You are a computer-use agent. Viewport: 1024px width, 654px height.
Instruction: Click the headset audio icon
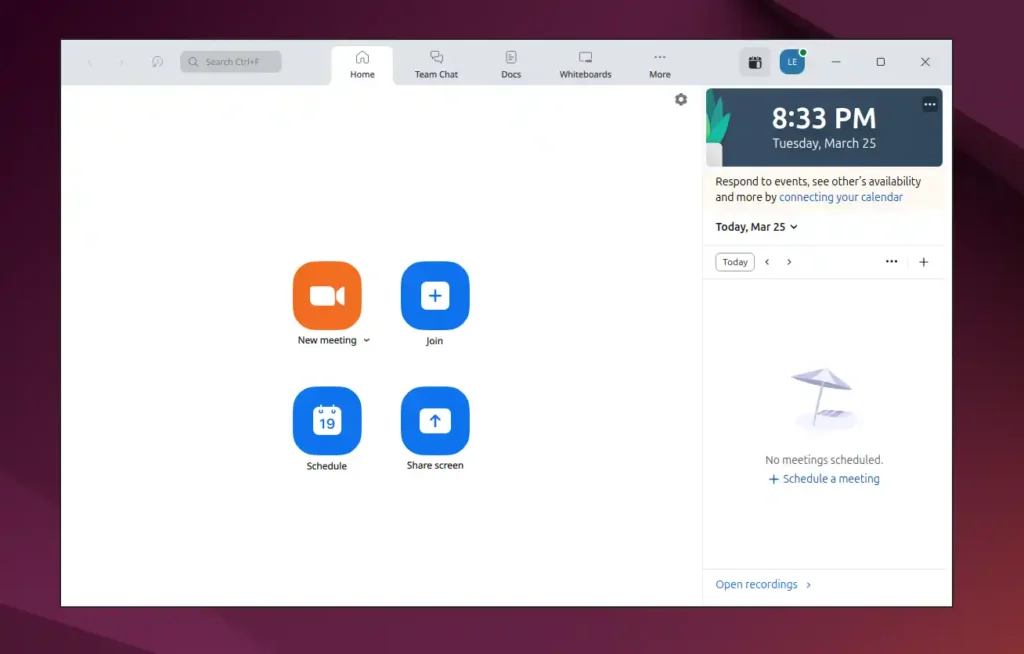[x=157, y=61]
